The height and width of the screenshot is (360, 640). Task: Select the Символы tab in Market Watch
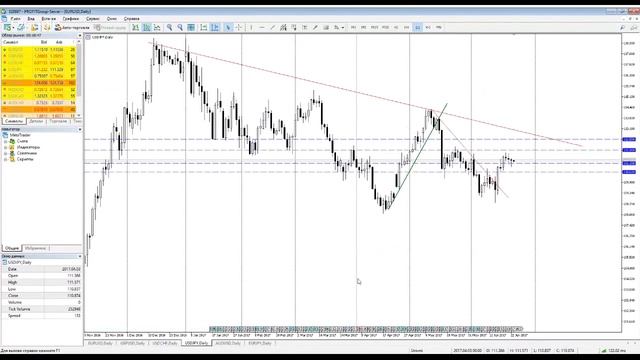[x=14, y=121]
